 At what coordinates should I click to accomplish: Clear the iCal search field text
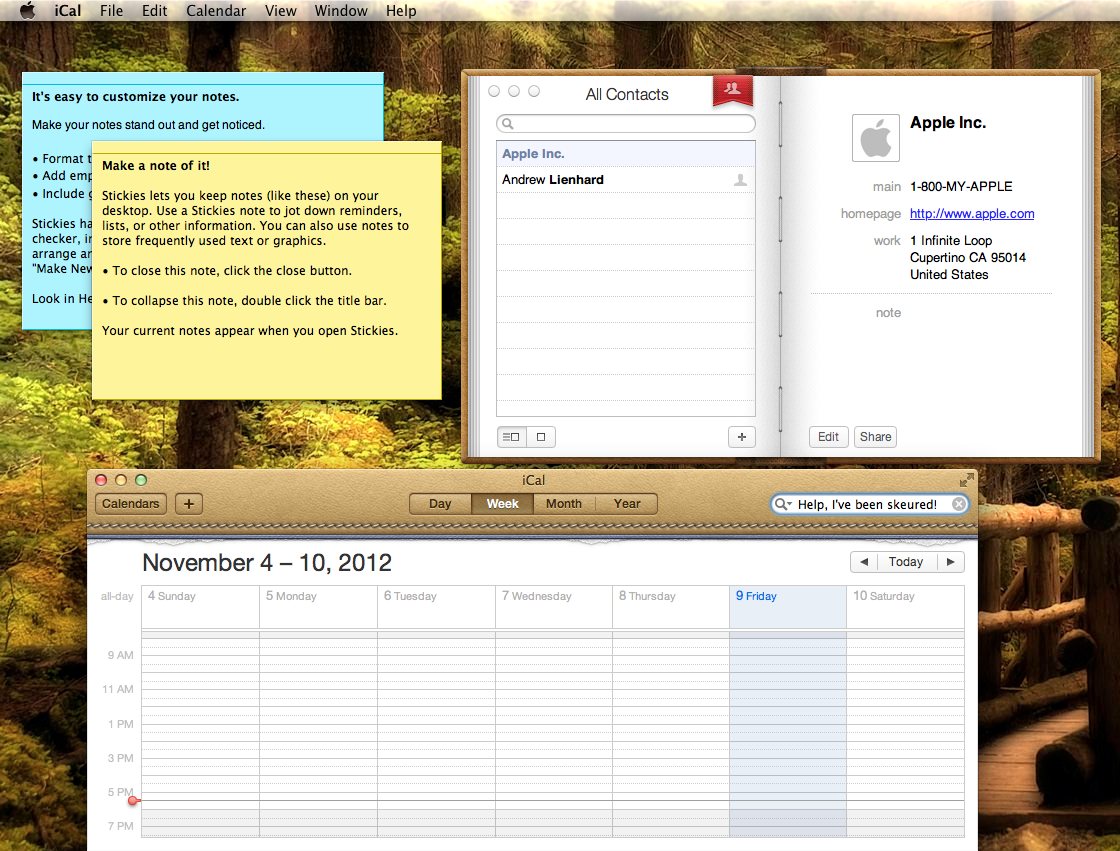(x=959, y=504)
